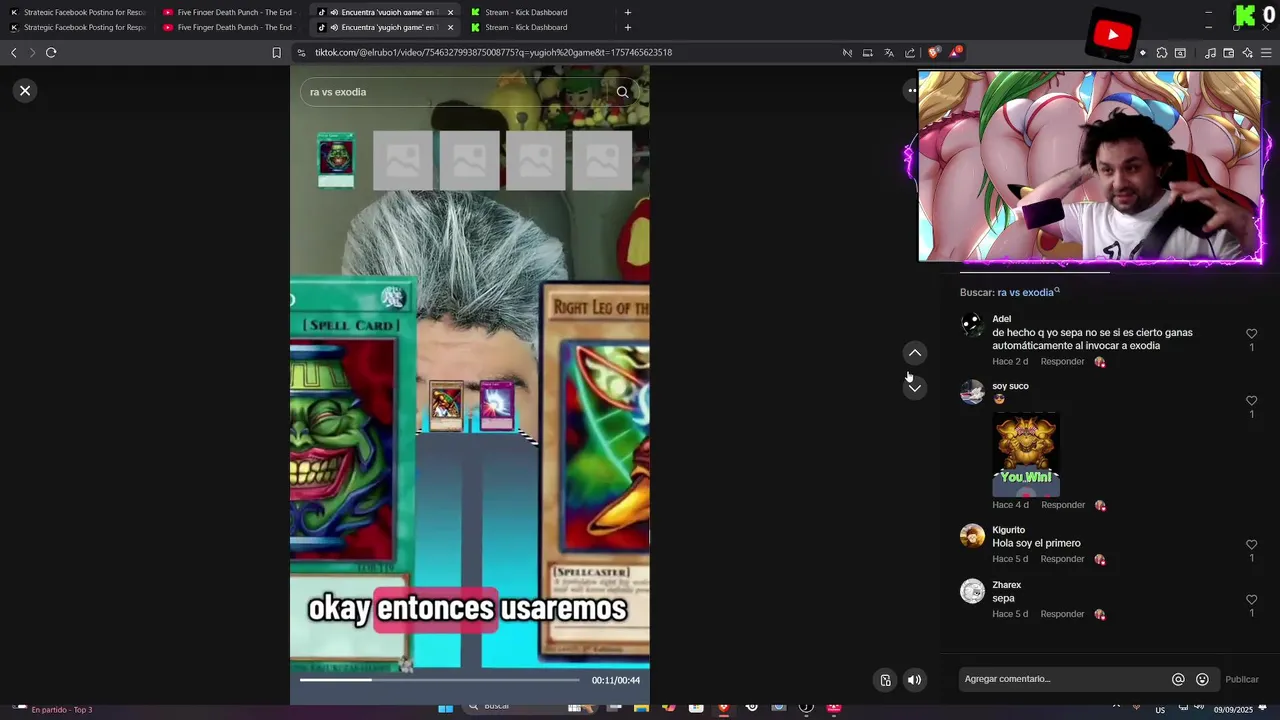This screenshot has width=1280, height=720.
Task: Open soy suco's profile avatar
Action: (972, 392)
